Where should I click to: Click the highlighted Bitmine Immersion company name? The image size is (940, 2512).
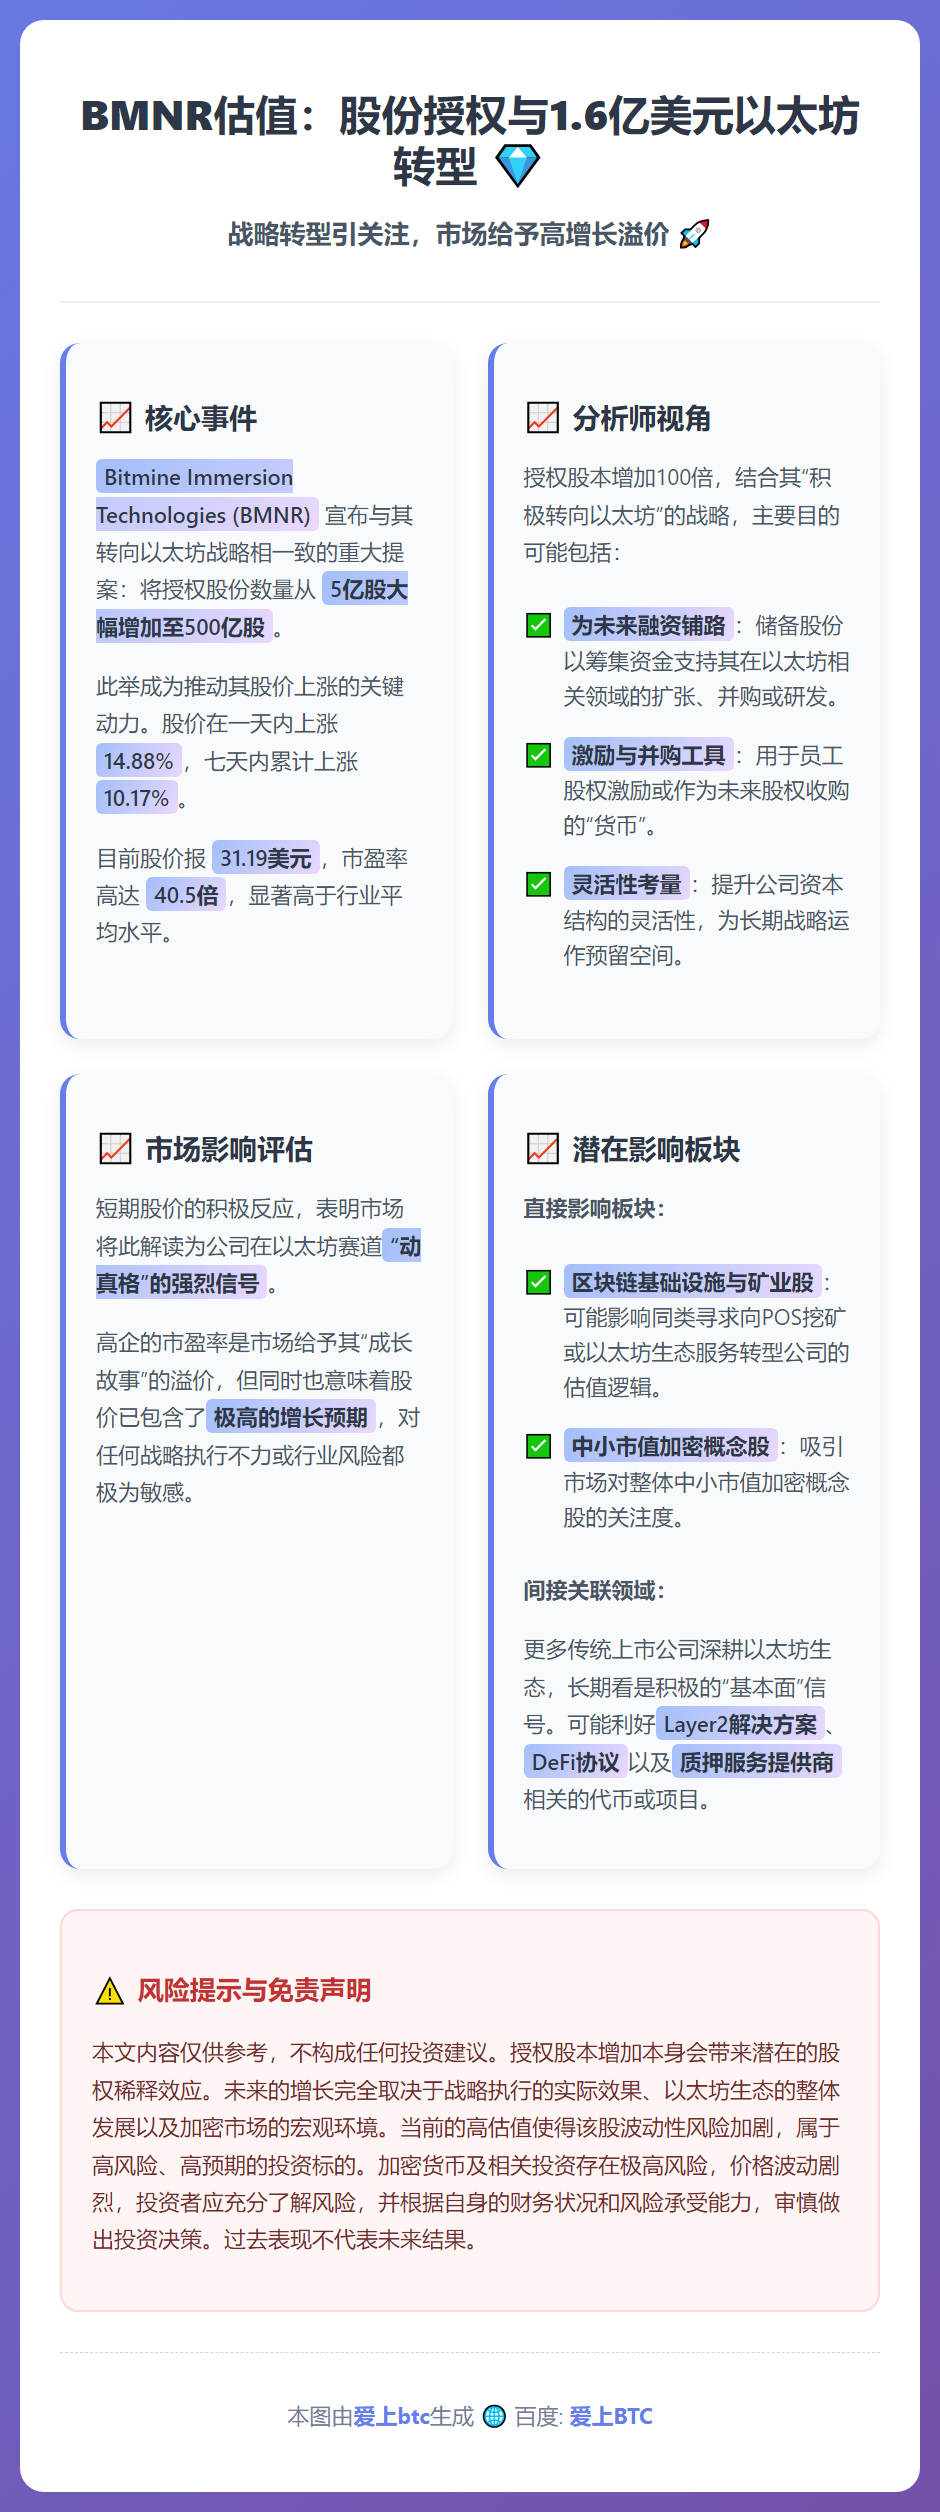click(205, 496)
